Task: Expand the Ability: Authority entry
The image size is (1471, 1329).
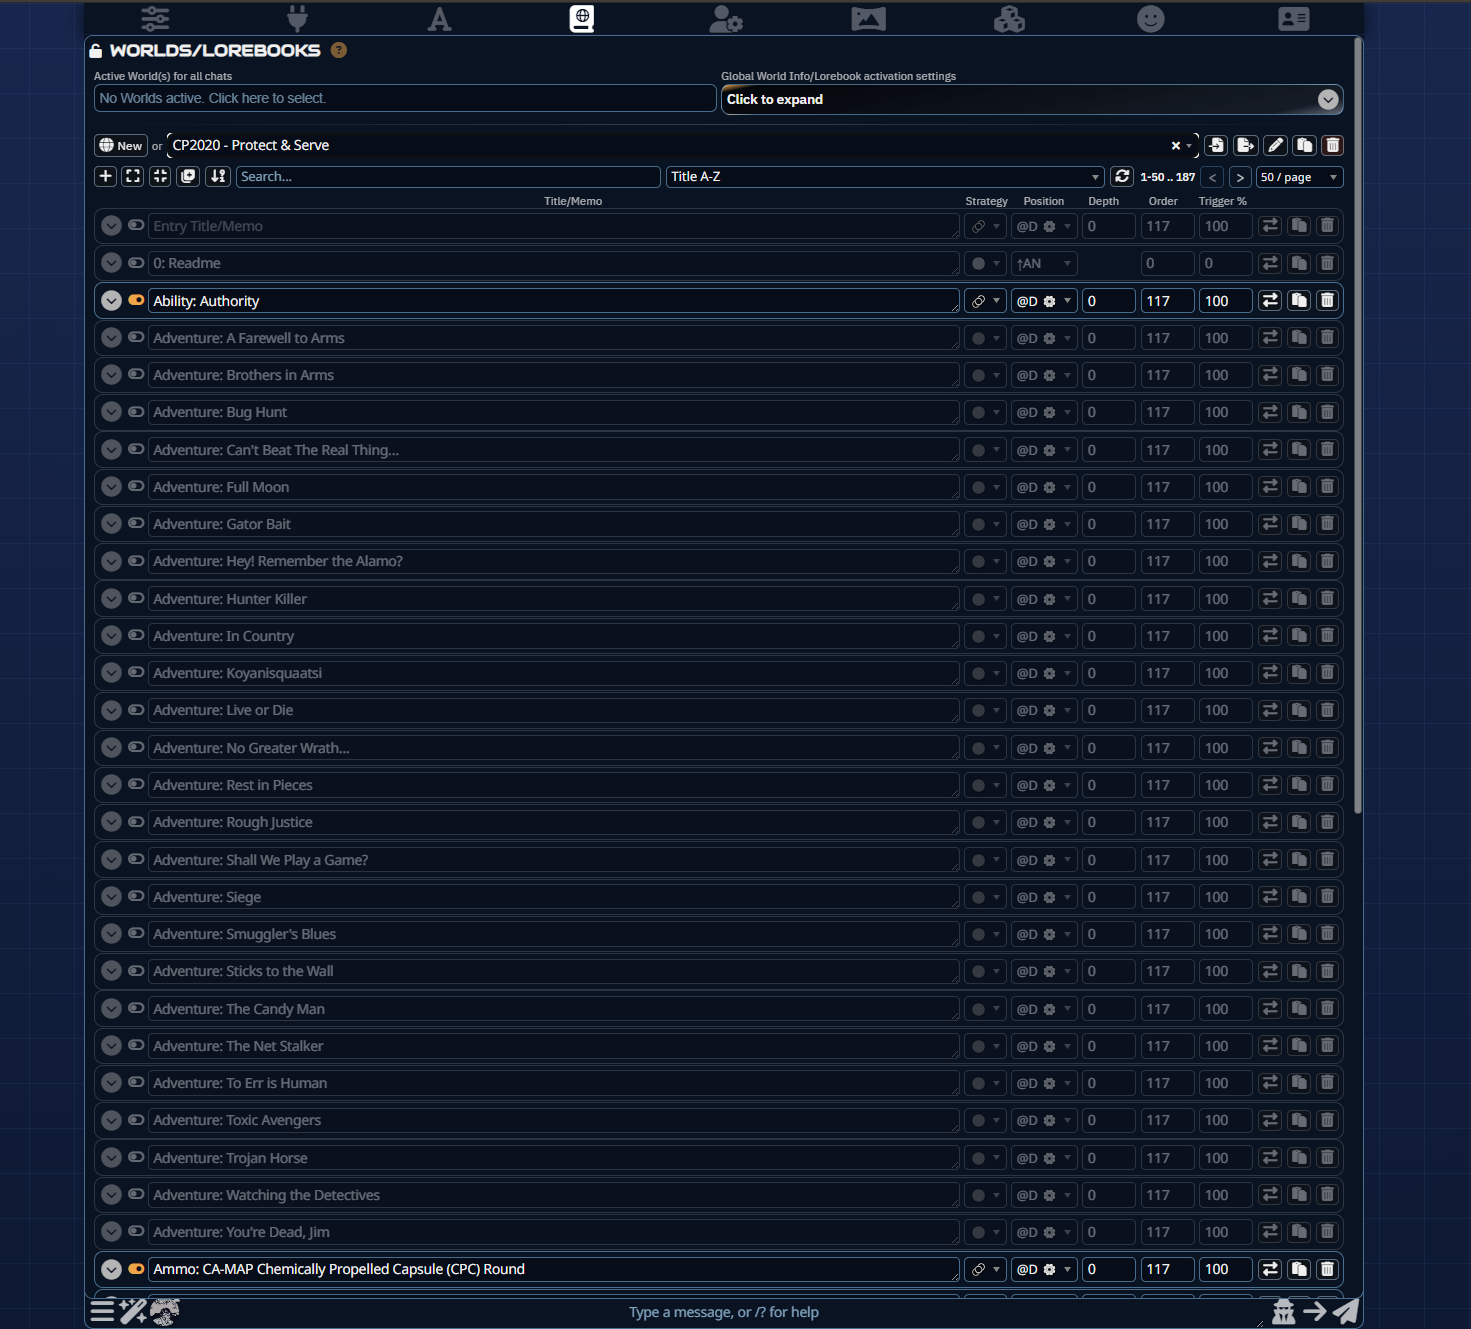Action: [111, 300]
